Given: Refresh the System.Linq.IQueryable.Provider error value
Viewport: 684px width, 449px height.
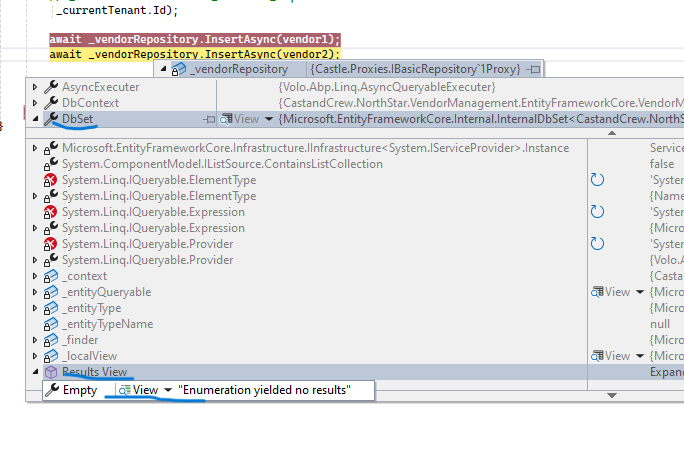Looking at the screenshot, I should click(x=598, y=244).
